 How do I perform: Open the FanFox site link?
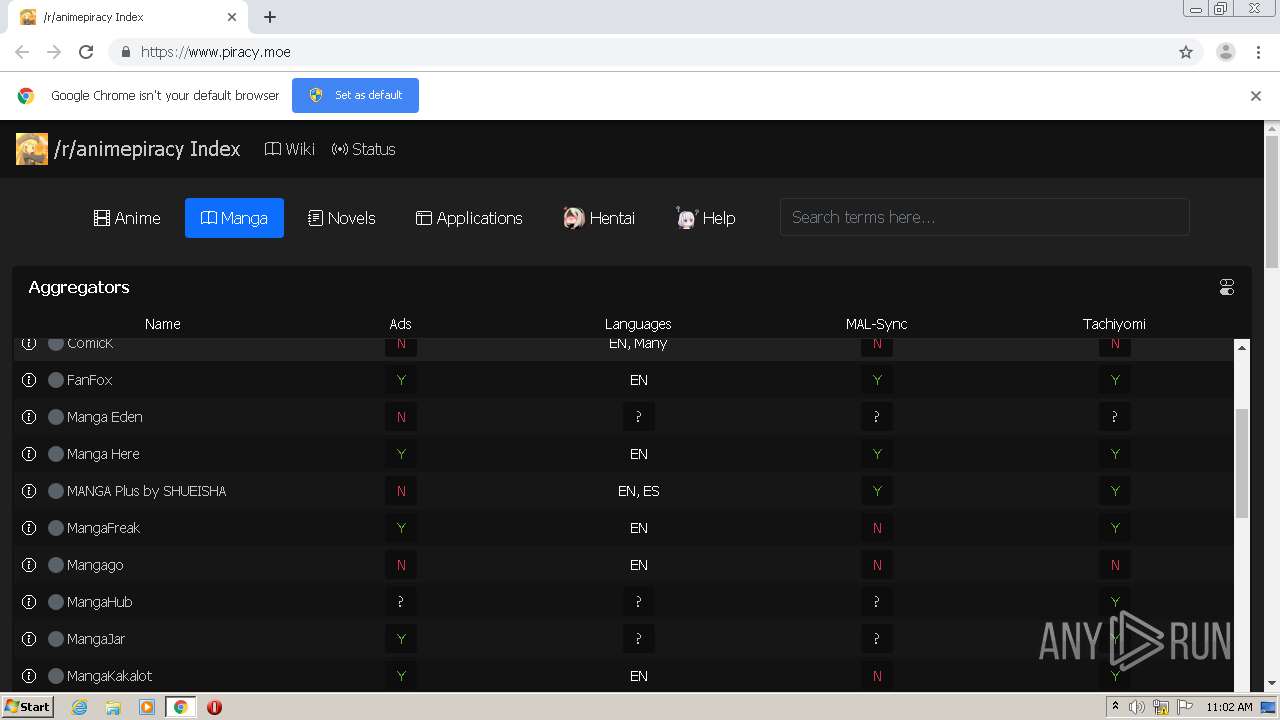click(90, 380)
